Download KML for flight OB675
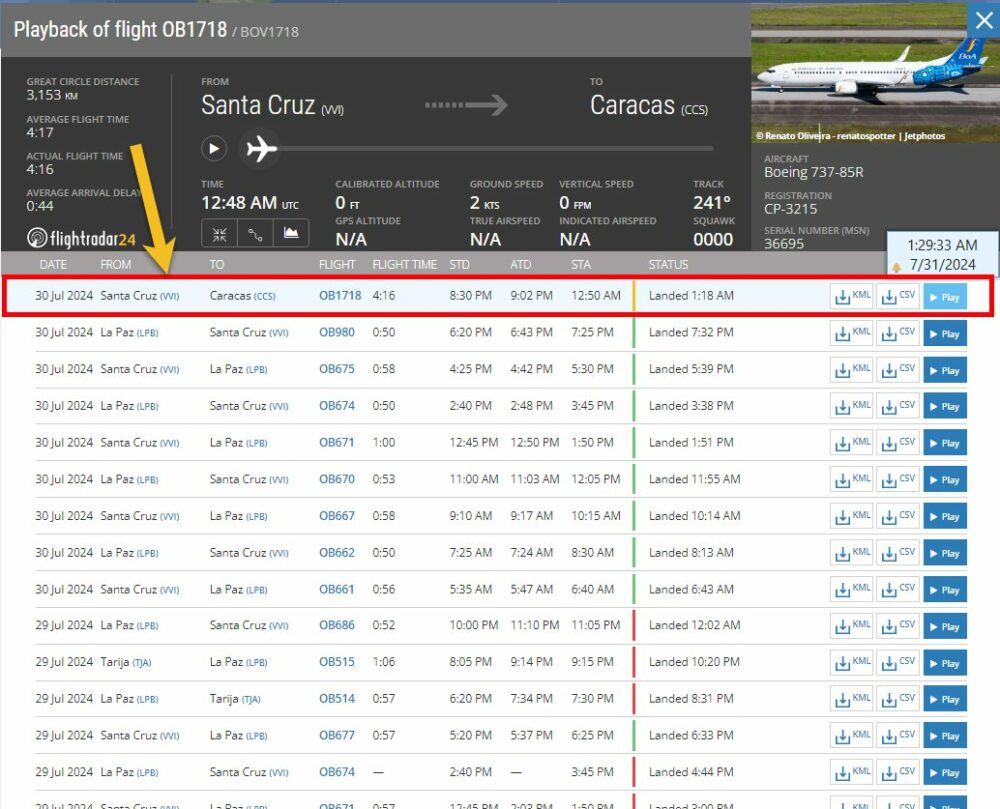The height and width of the screenshot is (809, 1000). [x=851, y=370]
